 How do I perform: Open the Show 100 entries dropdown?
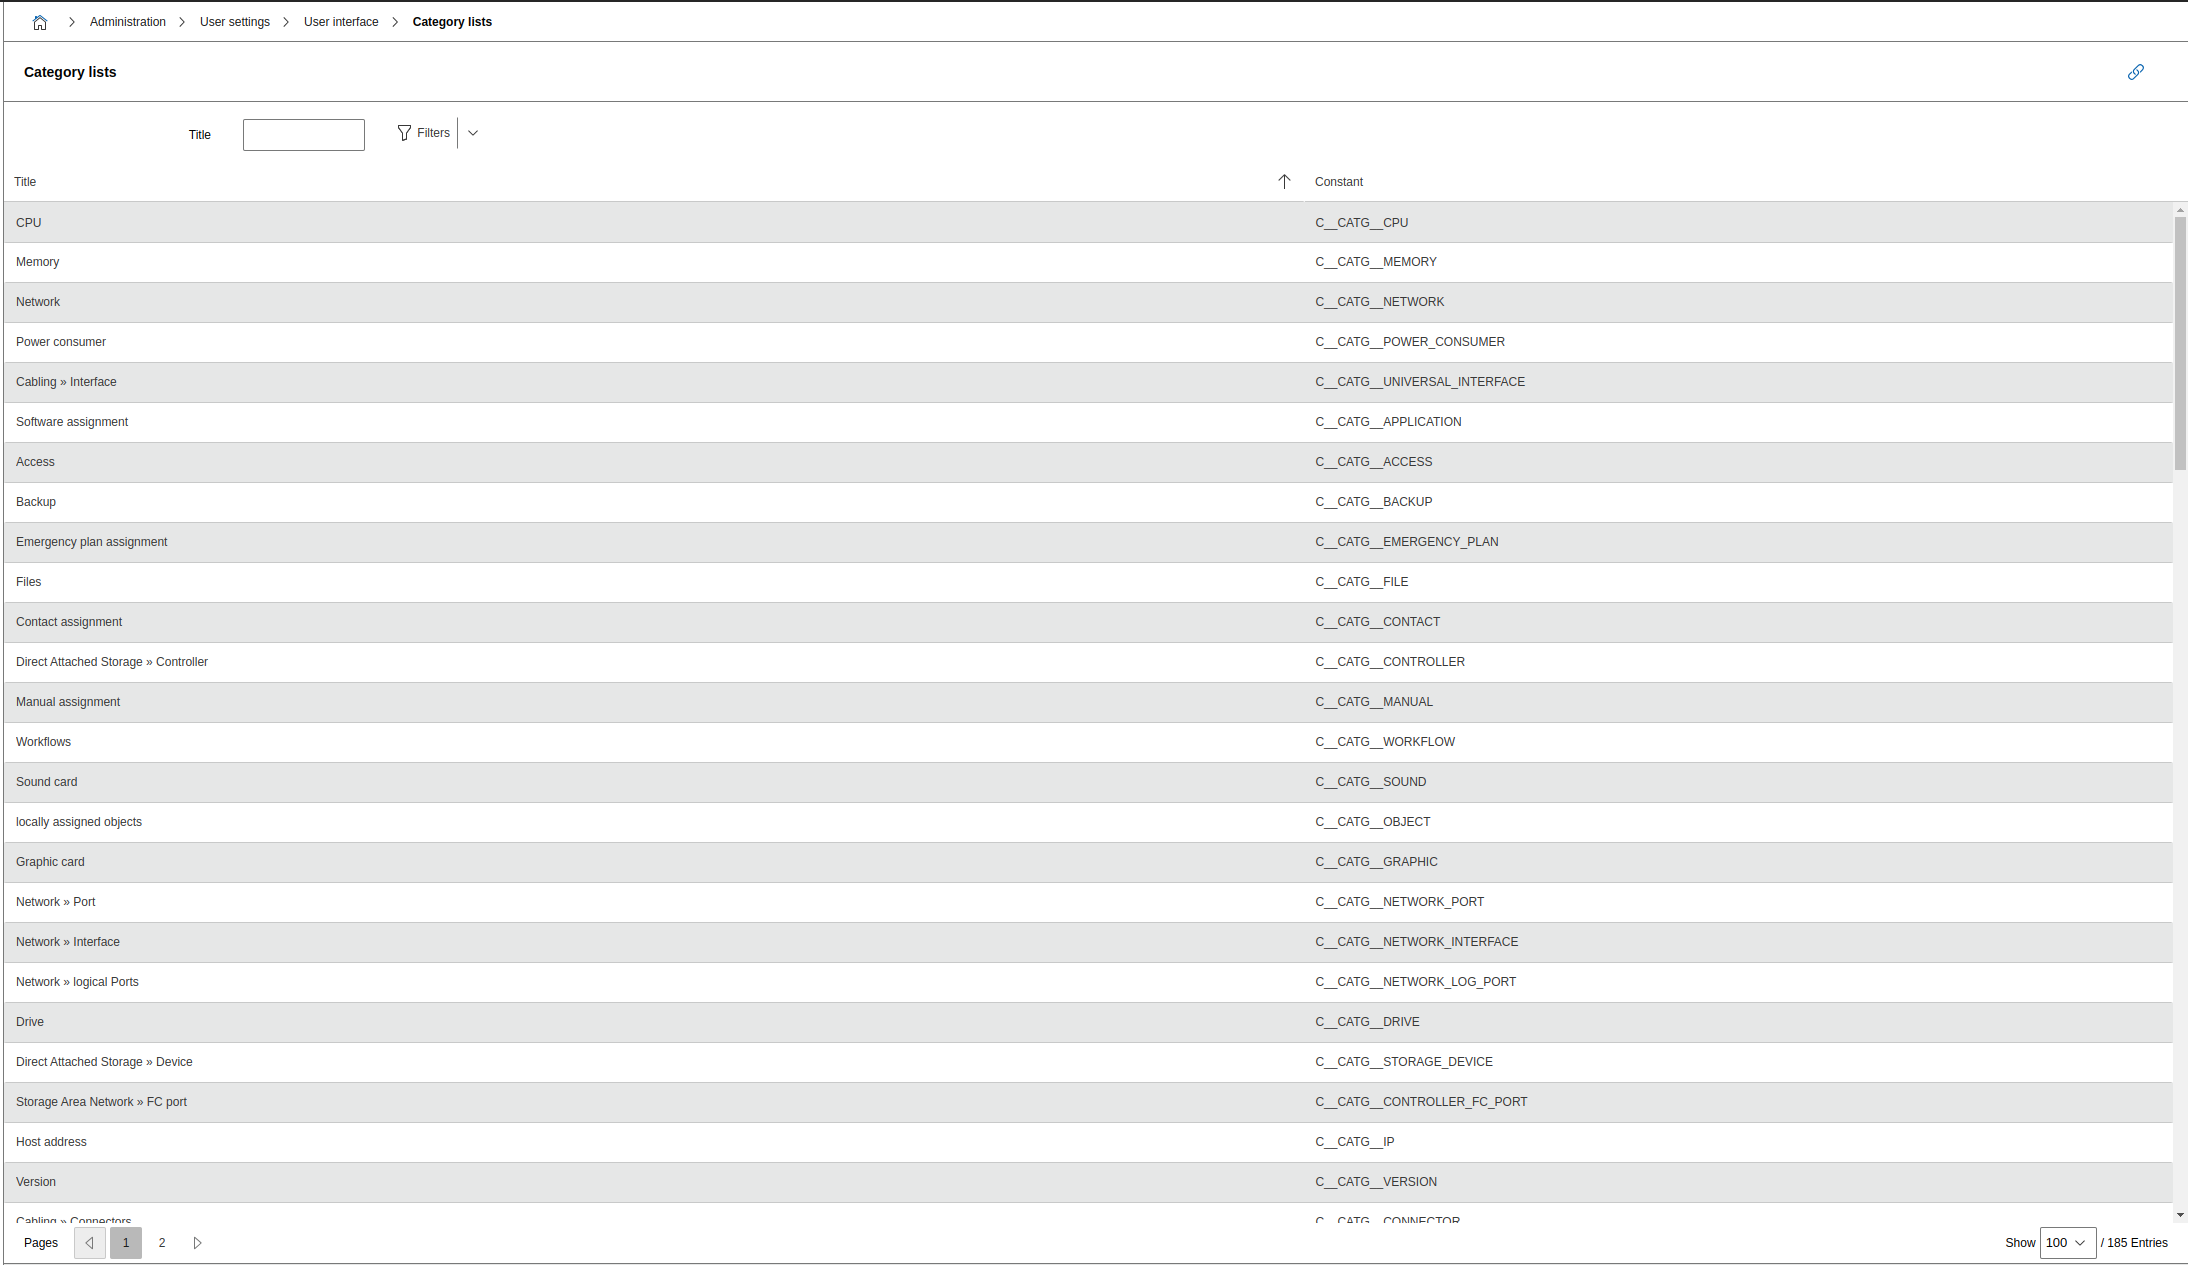coord(2067,1243)
